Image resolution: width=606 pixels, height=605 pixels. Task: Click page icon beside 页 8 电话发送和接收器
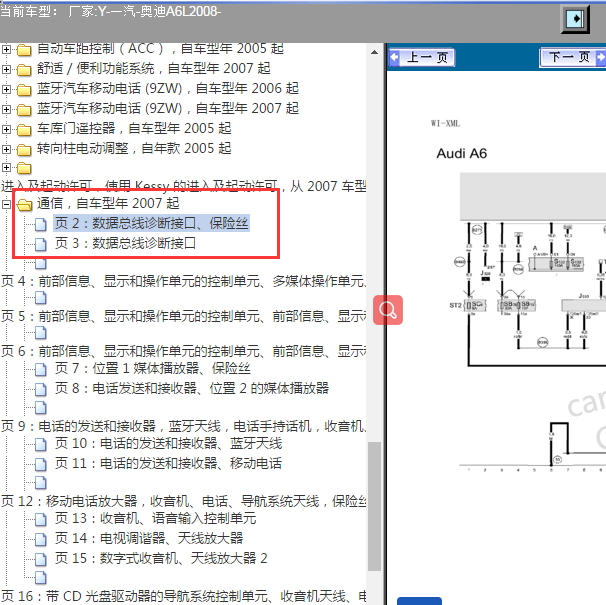pos(41,389)
